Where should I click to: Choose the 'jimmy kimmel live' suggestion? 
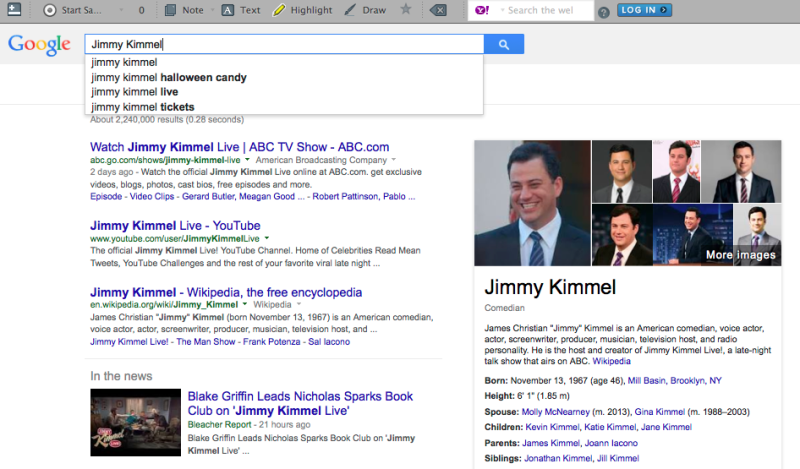pyautogui.click(x=284, y=92)
